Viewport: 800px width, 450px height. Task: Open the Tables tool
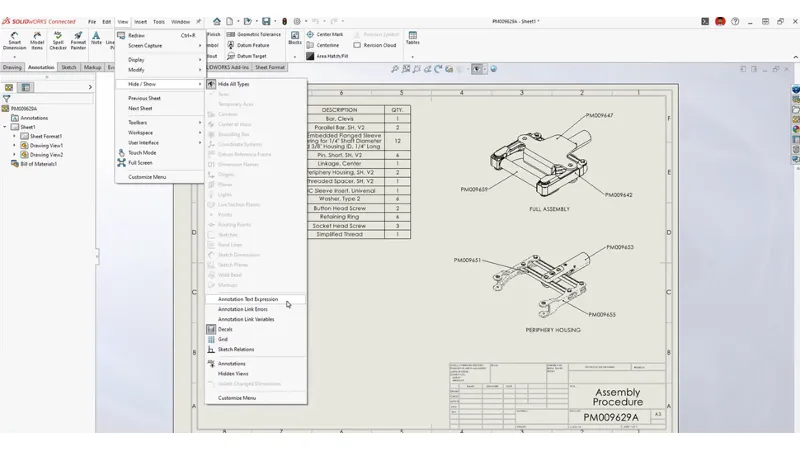point(413,38)
